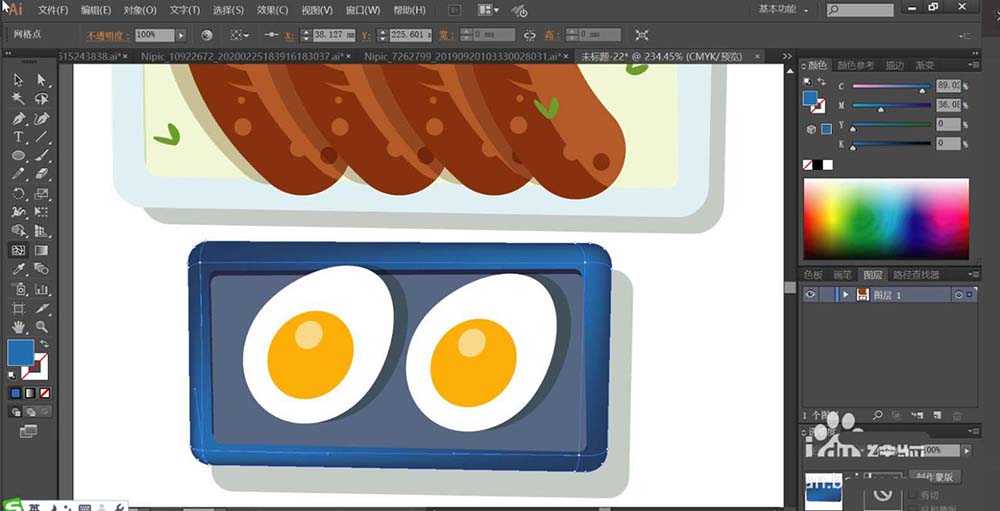Expand 图层 1 with its disclosure triangle

click(x=846, y=295)
